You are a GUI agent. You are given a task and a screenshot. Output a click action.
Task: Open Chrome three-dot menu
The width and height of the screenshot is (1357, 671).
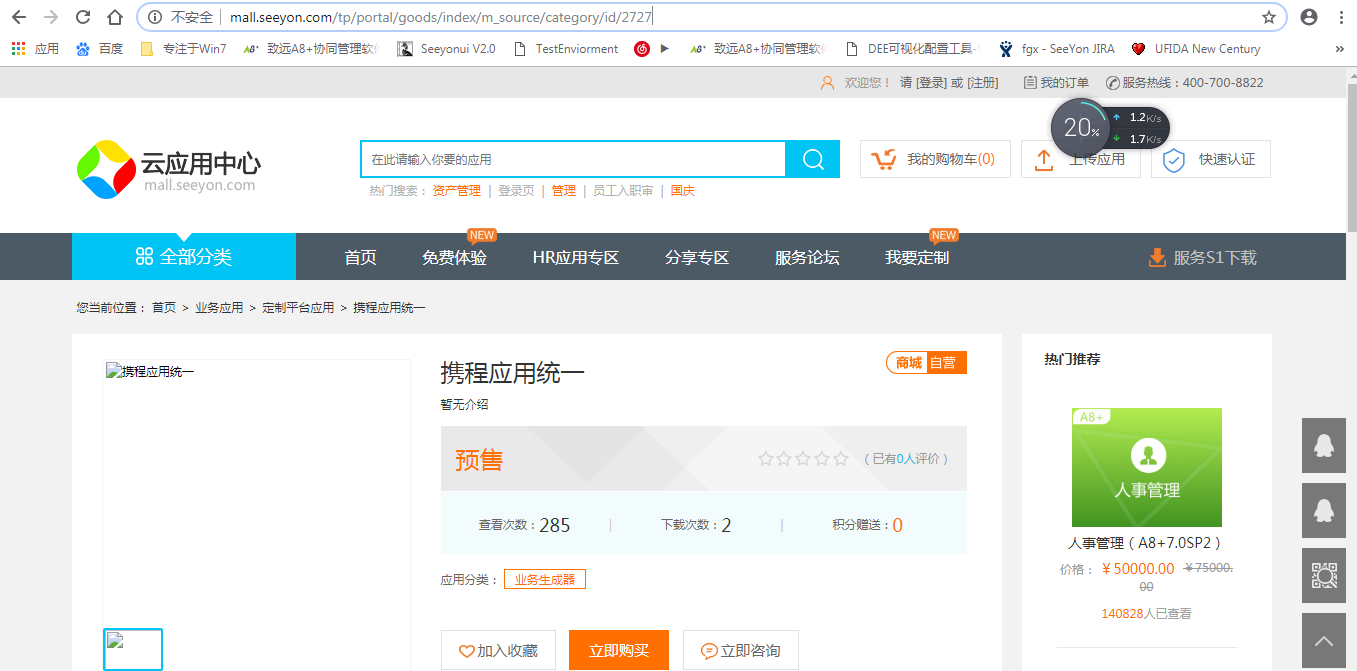point(1340,17)
